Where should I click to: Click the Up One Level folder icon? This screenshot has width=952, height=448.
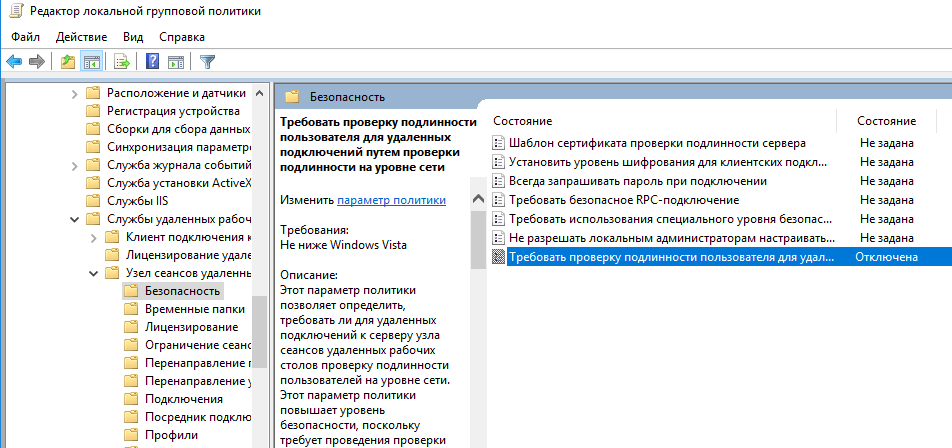[68, 62]
